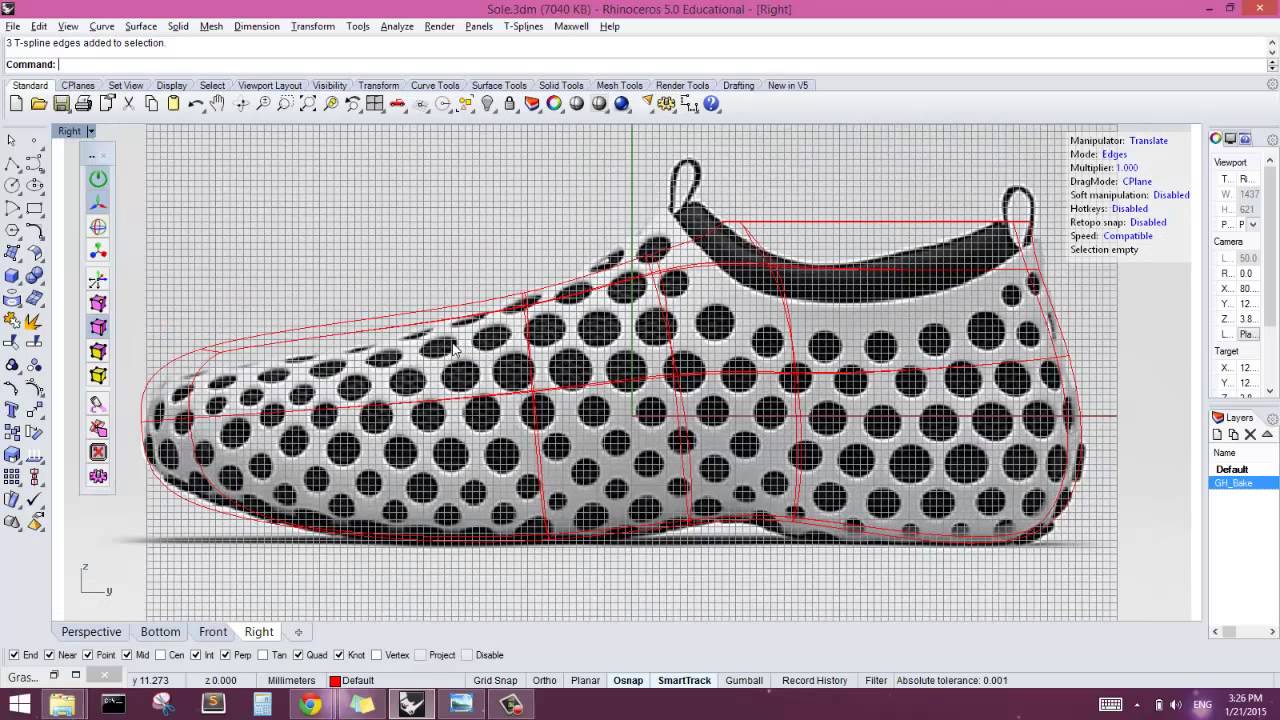Toggle Osnap in status bar
The height and width of the screenshot is (720, 1280).
click(x=628, y=680)
